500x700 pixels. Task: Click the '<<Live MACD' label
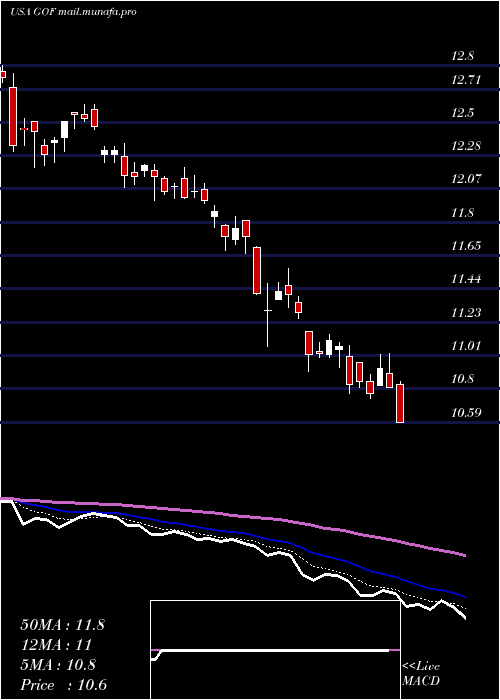(421, 674)
